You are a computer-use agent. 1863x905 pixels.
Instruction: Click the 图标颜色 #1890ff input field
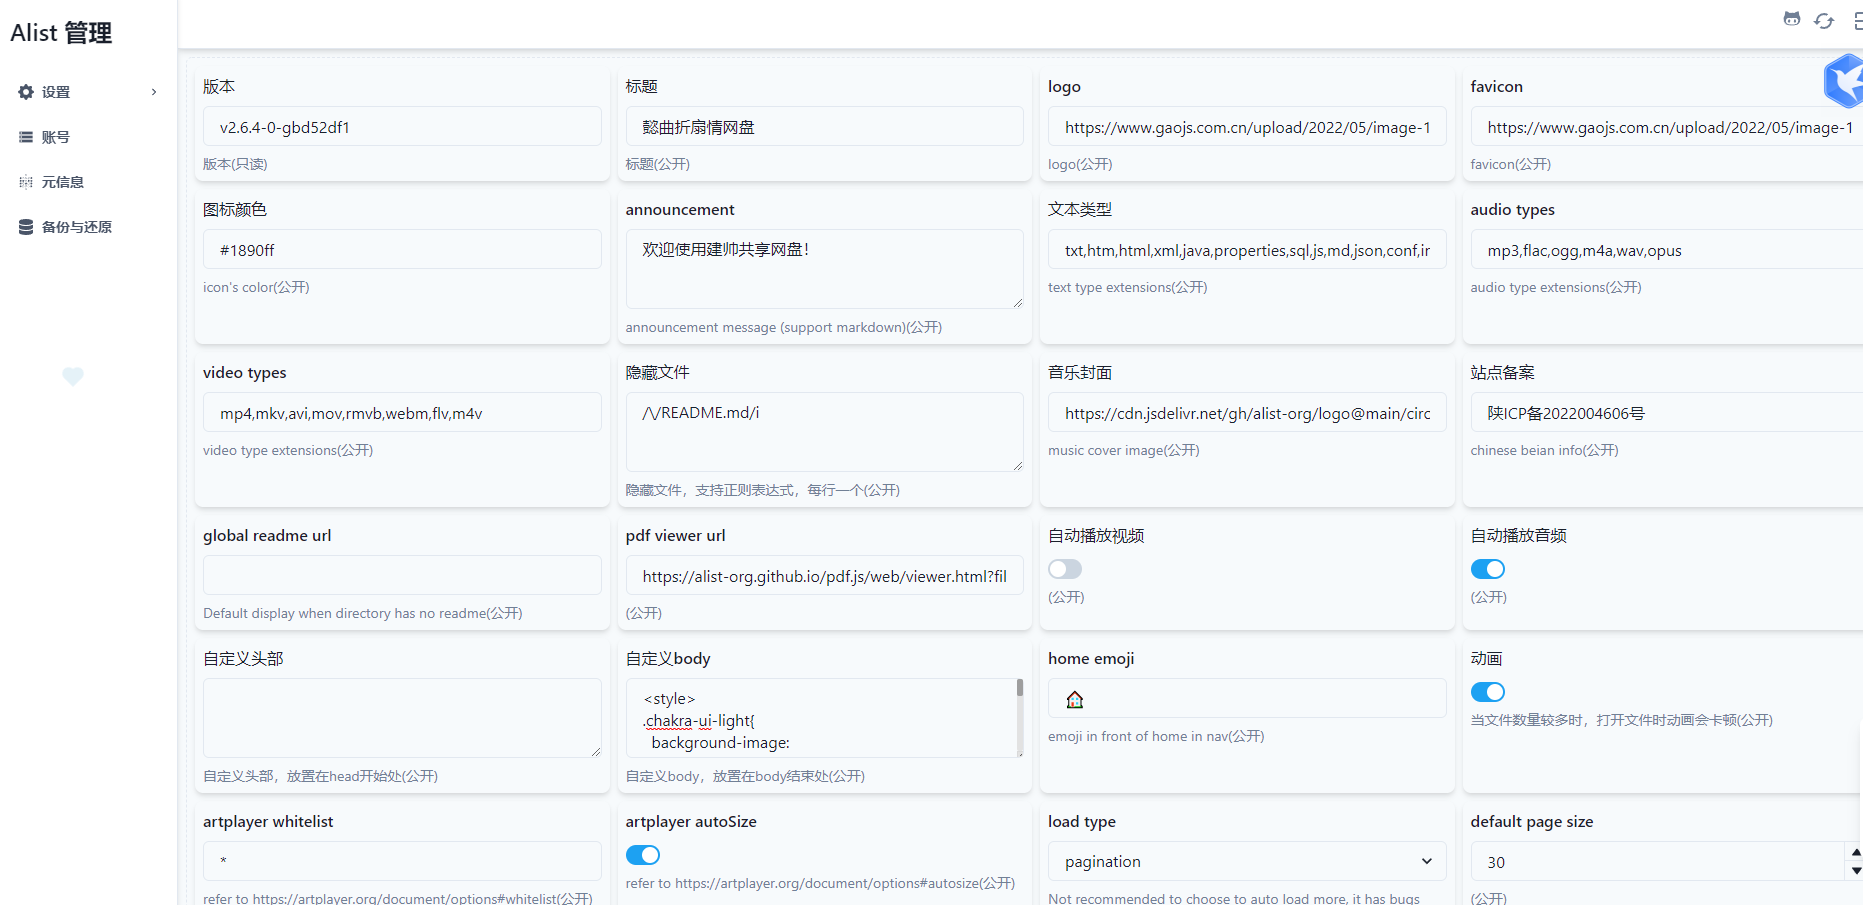click(x=402, y=250)
